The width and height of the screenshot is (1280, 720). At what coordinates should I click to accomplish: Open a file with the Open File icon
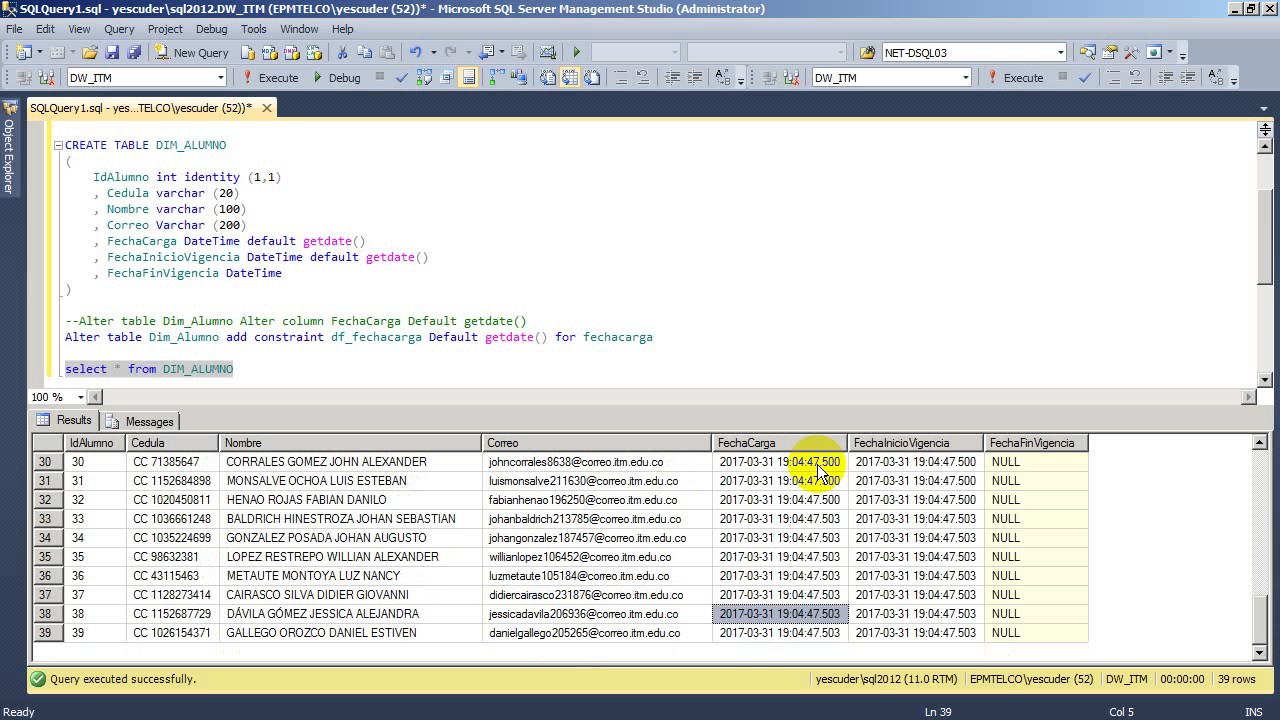(x=89, y=52)
